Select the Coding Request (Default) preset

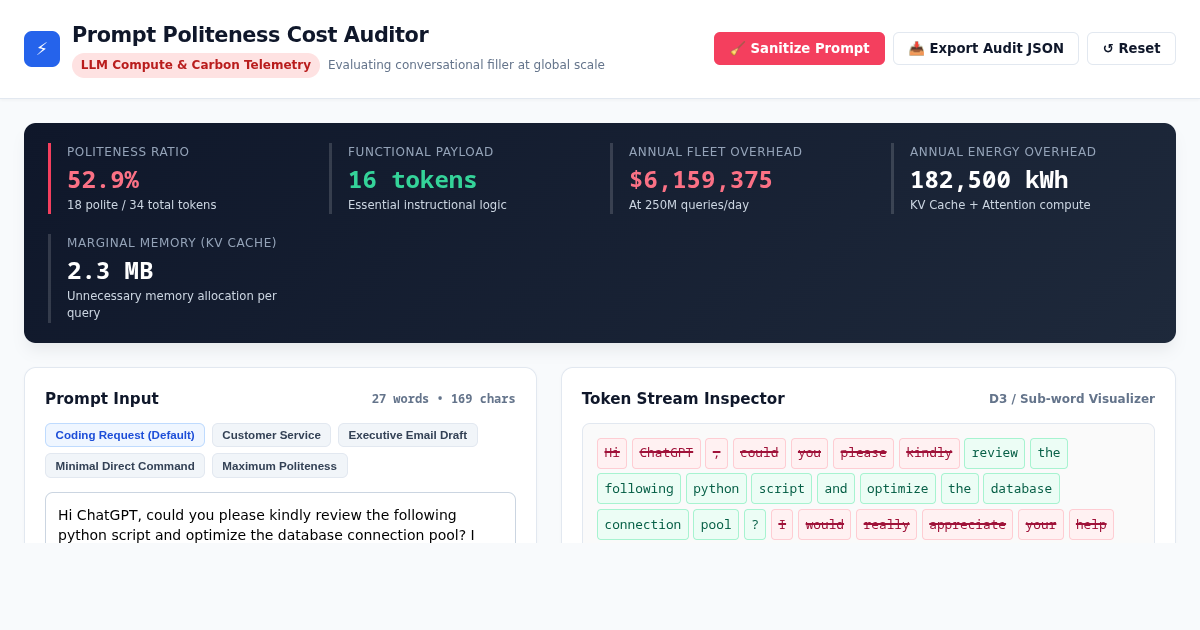coord(125,435)
